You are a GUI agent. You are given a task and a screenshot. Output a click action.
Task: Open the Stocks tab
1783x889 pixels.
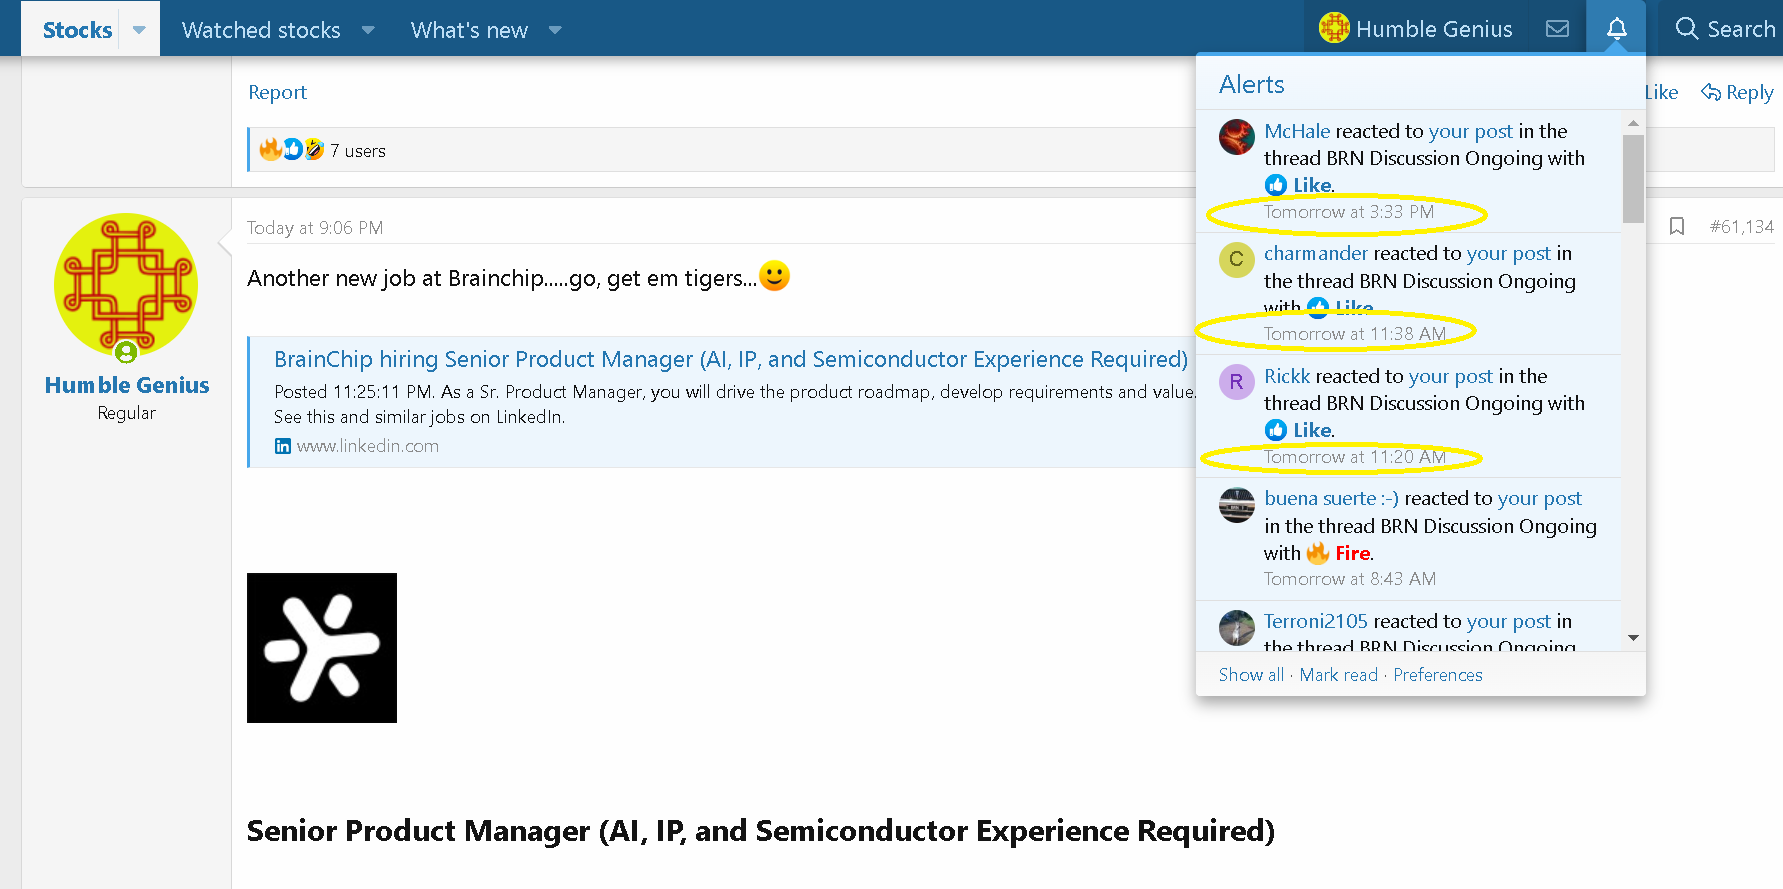point(77,30)
